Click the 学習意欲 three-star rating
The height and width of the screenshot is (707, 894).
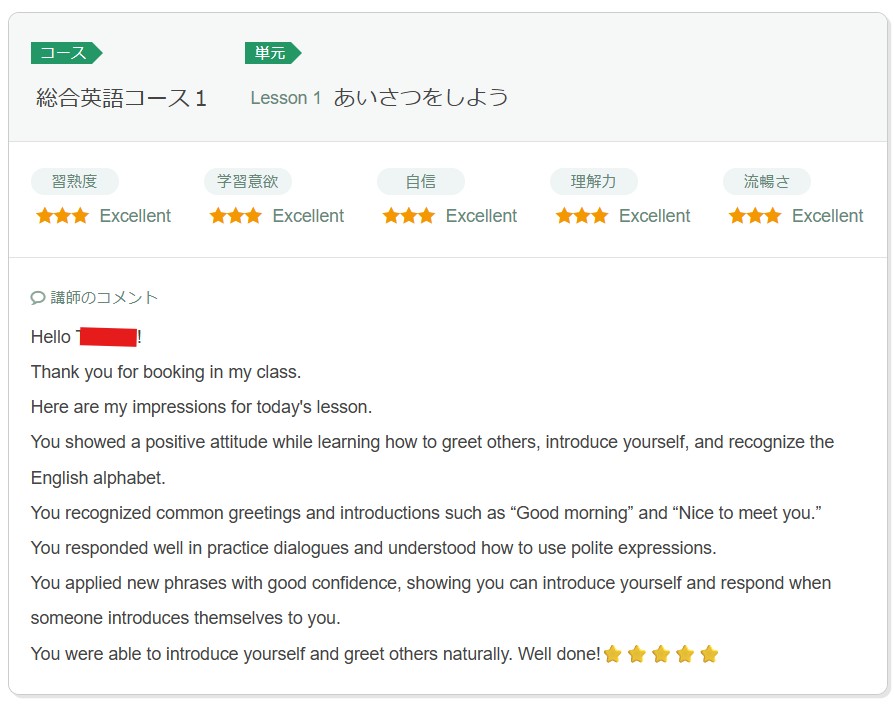tap(235, 216)
